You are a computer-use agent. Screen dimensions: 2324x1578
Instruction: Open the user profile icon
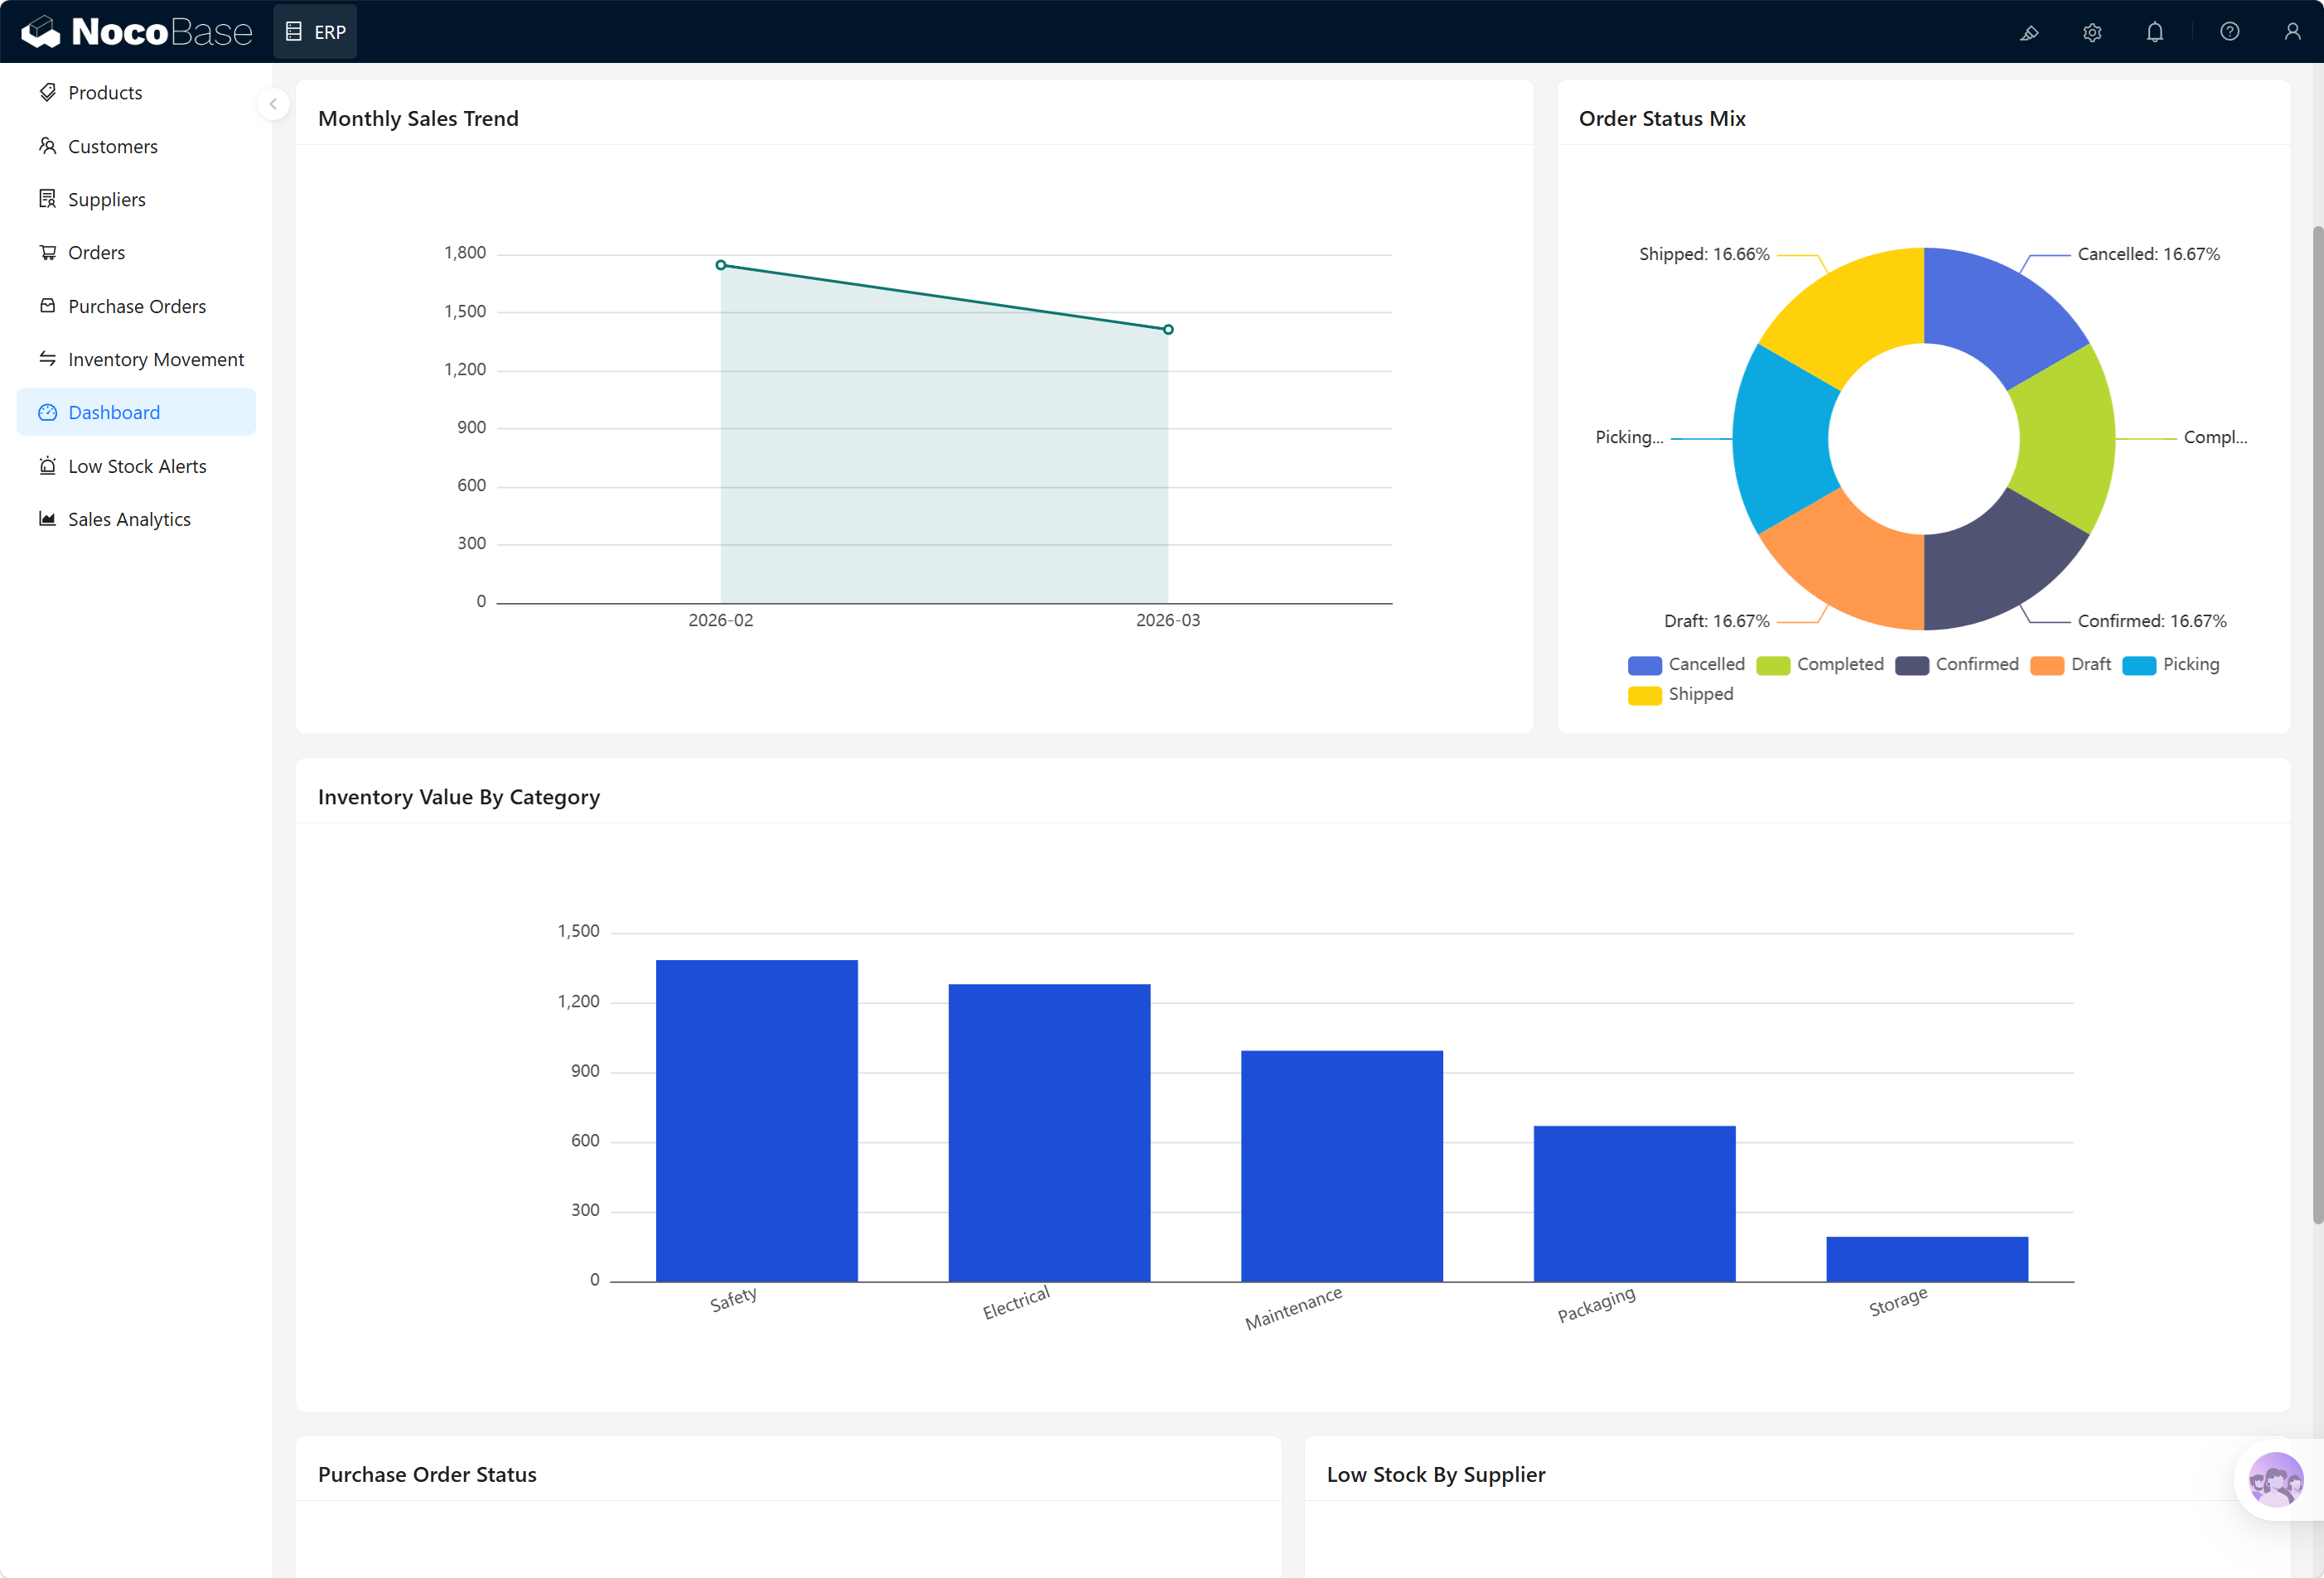click(2292, 31)
